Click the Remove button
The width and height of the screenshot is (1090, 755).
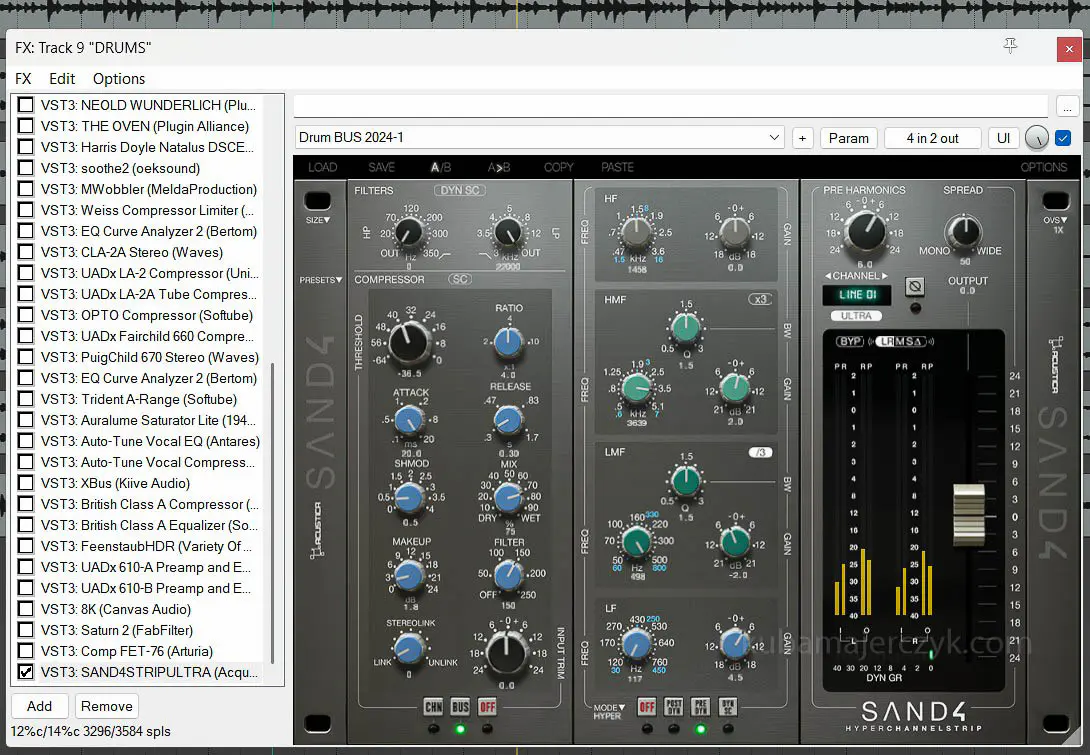click(107, 706)
